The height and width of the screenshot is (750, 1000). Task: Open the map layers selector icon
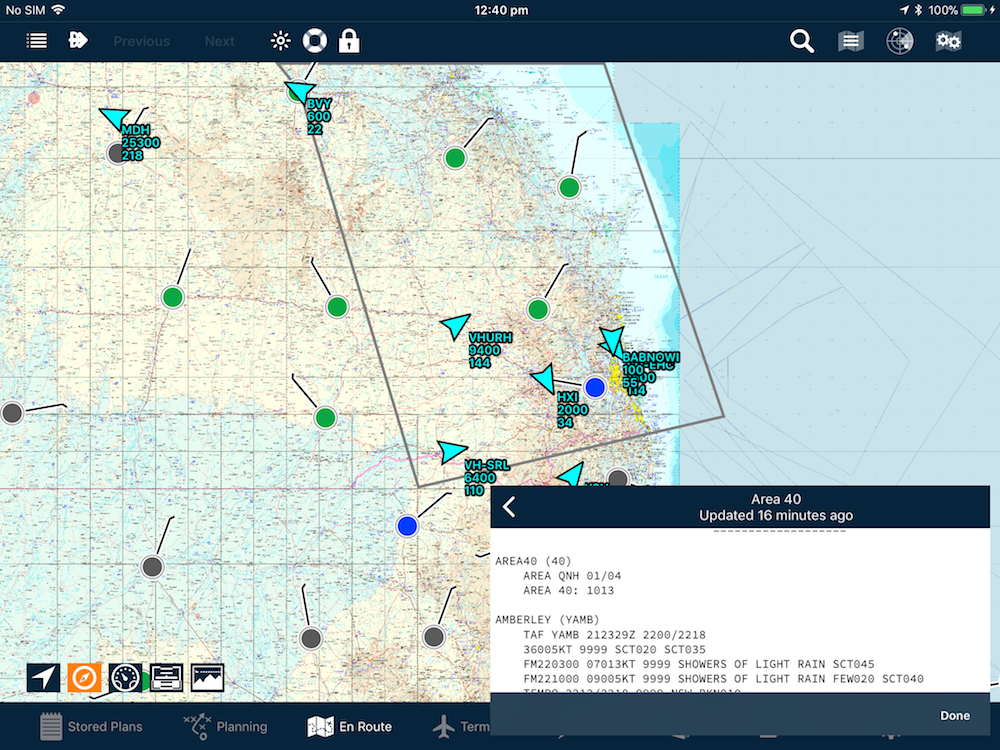coord(850,41)
